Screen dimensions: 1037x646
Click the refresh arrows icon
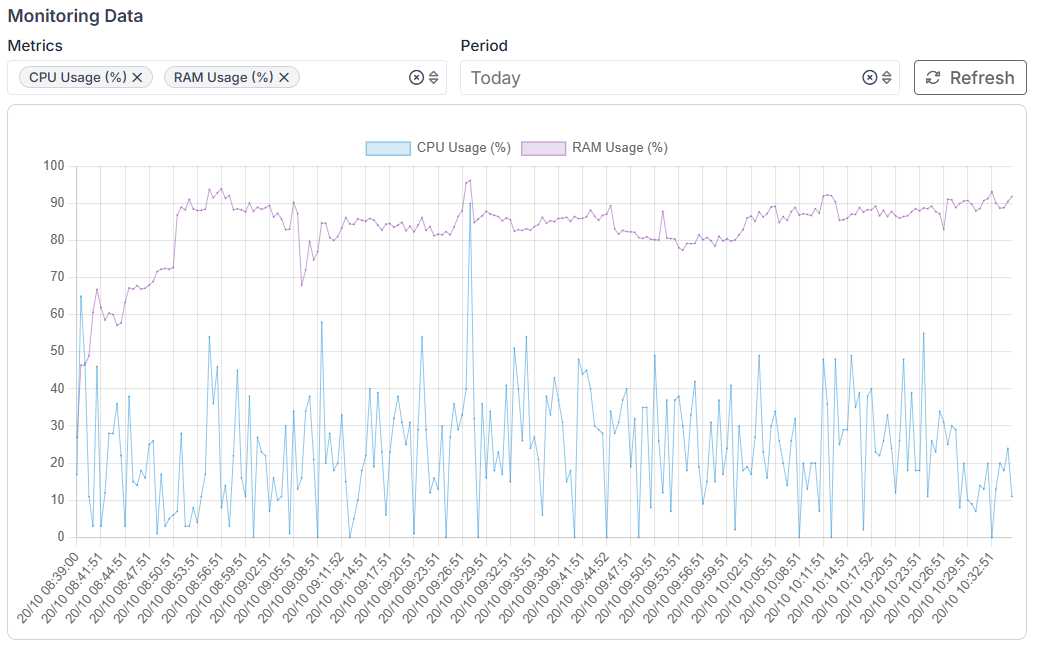(x=933, y=78)
